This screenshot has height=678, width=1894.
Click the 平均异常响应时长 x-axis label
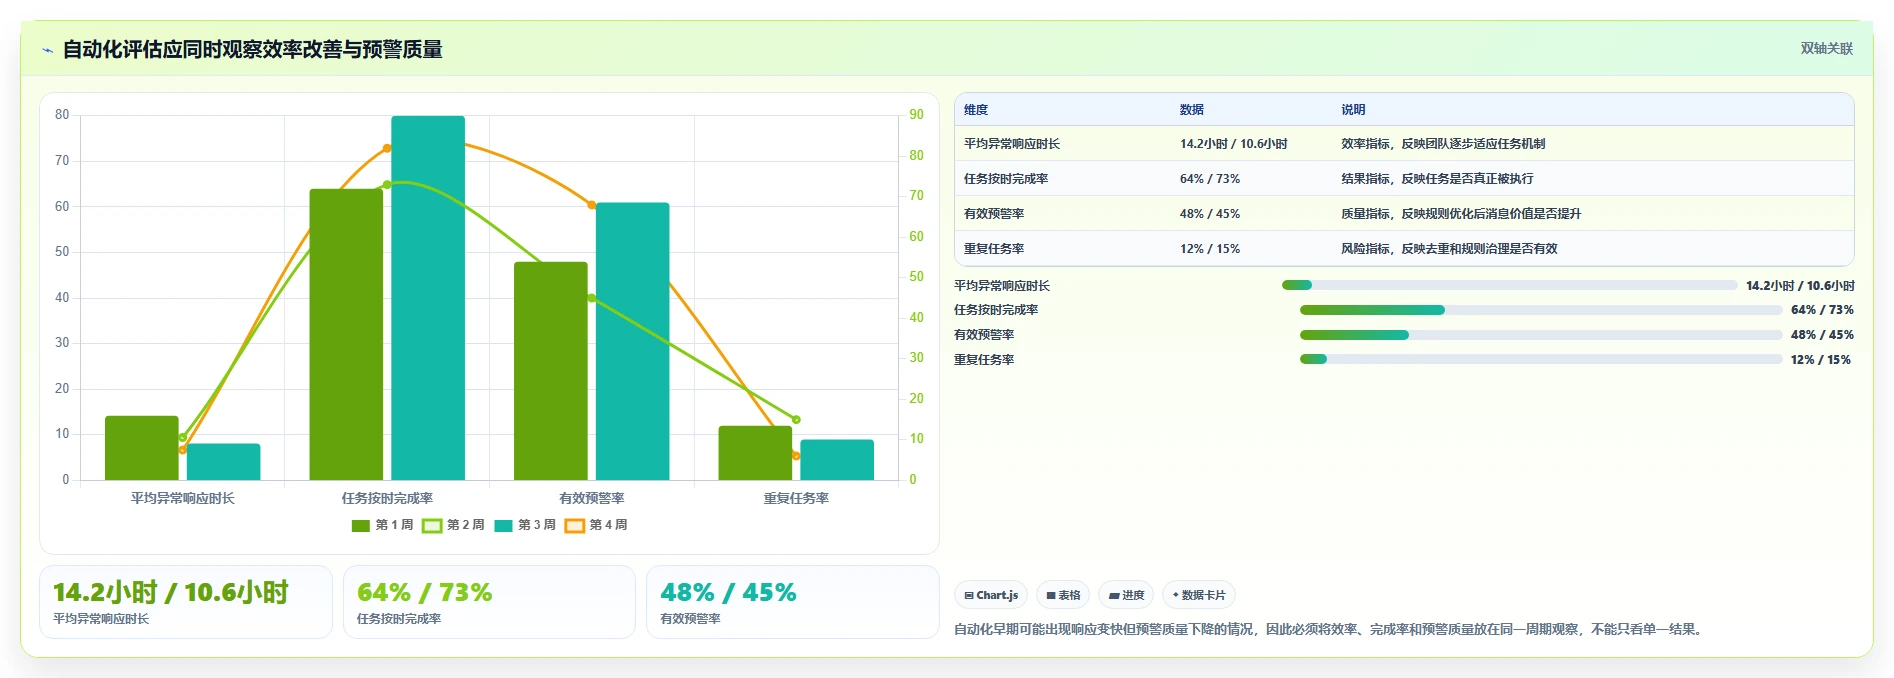(183, 498)
